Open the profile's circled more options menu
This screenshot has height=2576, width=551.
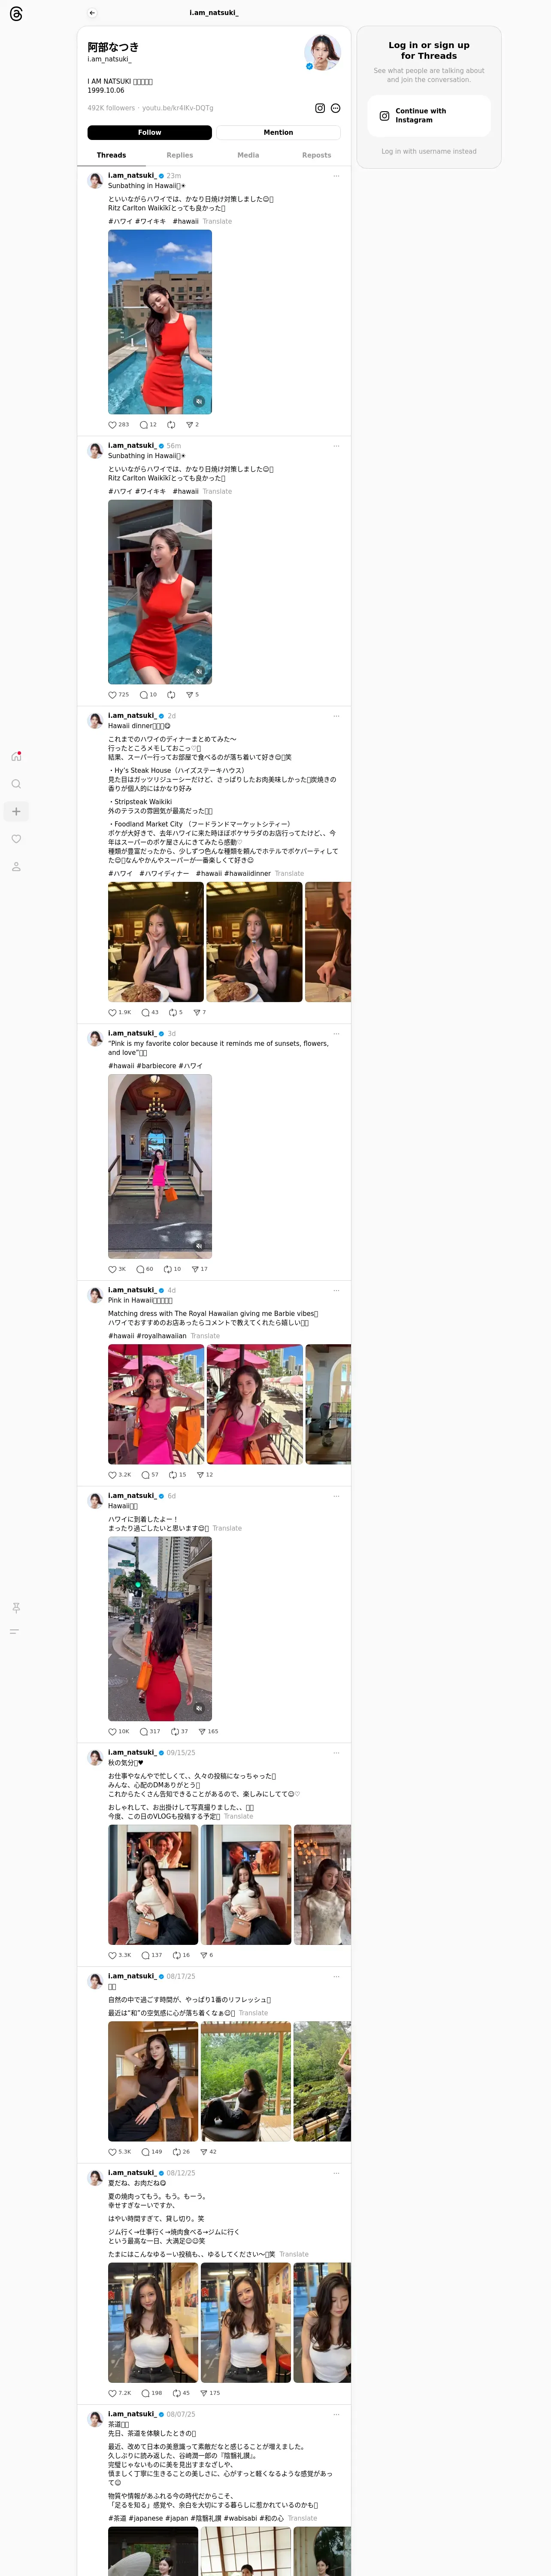(x=335, y=108)
